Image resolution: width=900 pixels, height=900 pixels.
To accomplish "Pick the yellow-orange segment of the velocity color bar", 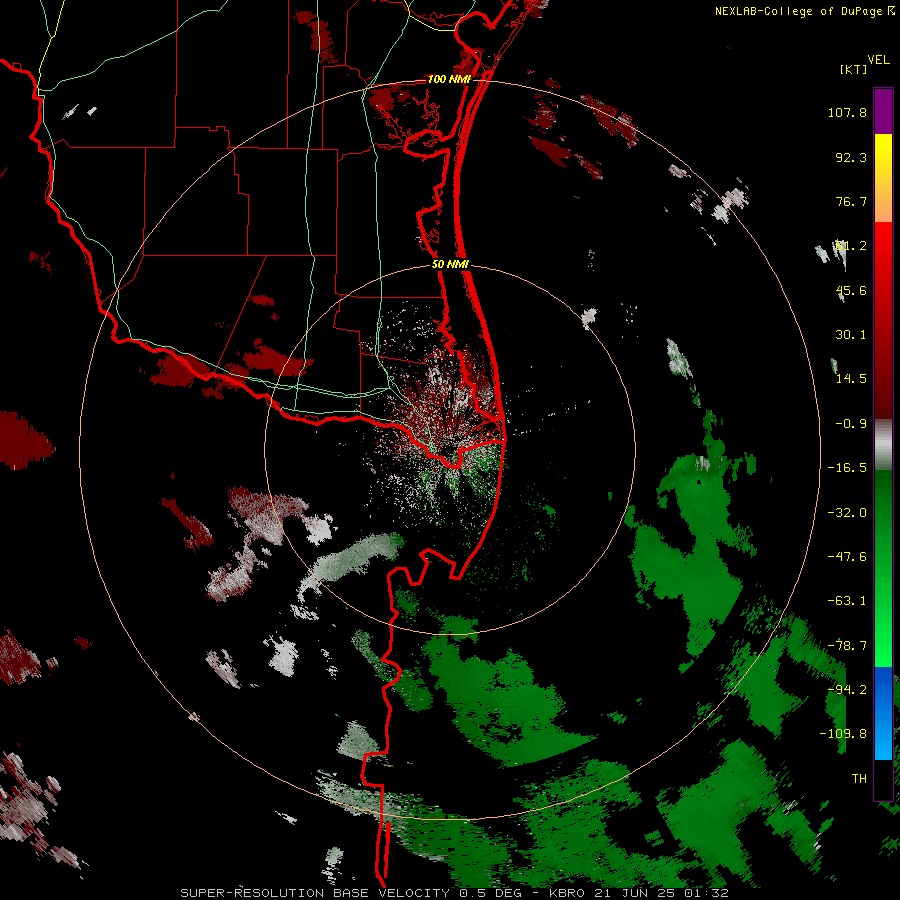I will pyautogui.click(x=883, y=178).
